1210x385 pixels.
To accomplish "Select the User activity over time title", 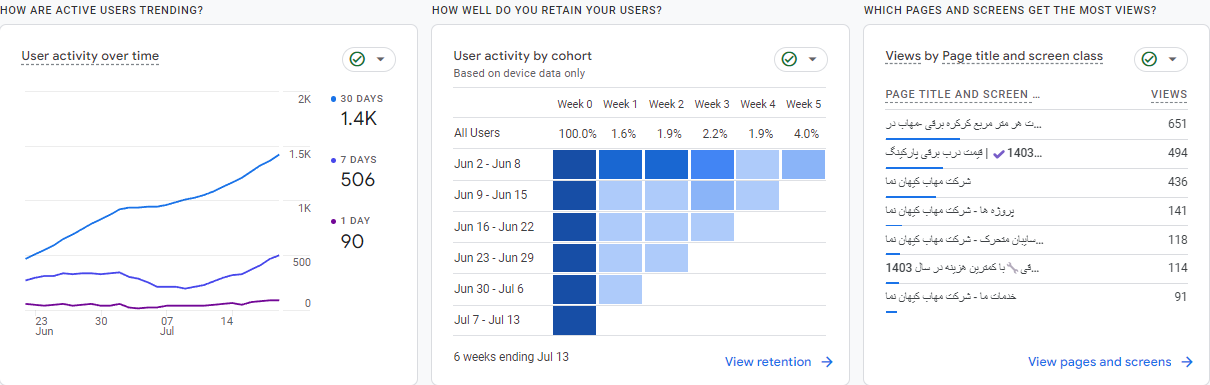I will point(90,56).
